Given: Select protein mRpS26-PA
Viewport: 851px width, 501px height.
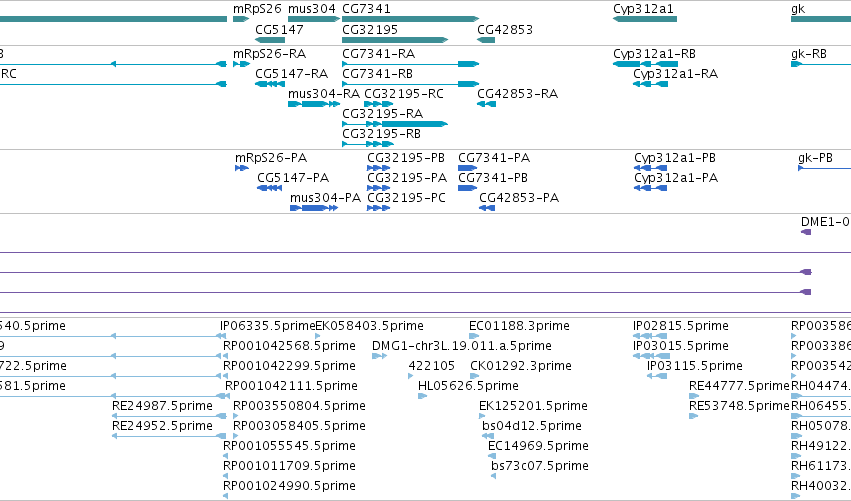Looking at the screenshot, I should point(271,158).
